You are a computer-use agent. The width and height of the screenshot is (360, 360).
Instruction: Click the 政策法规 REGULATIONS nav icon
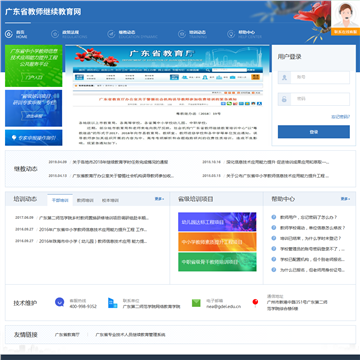[55, 34]
